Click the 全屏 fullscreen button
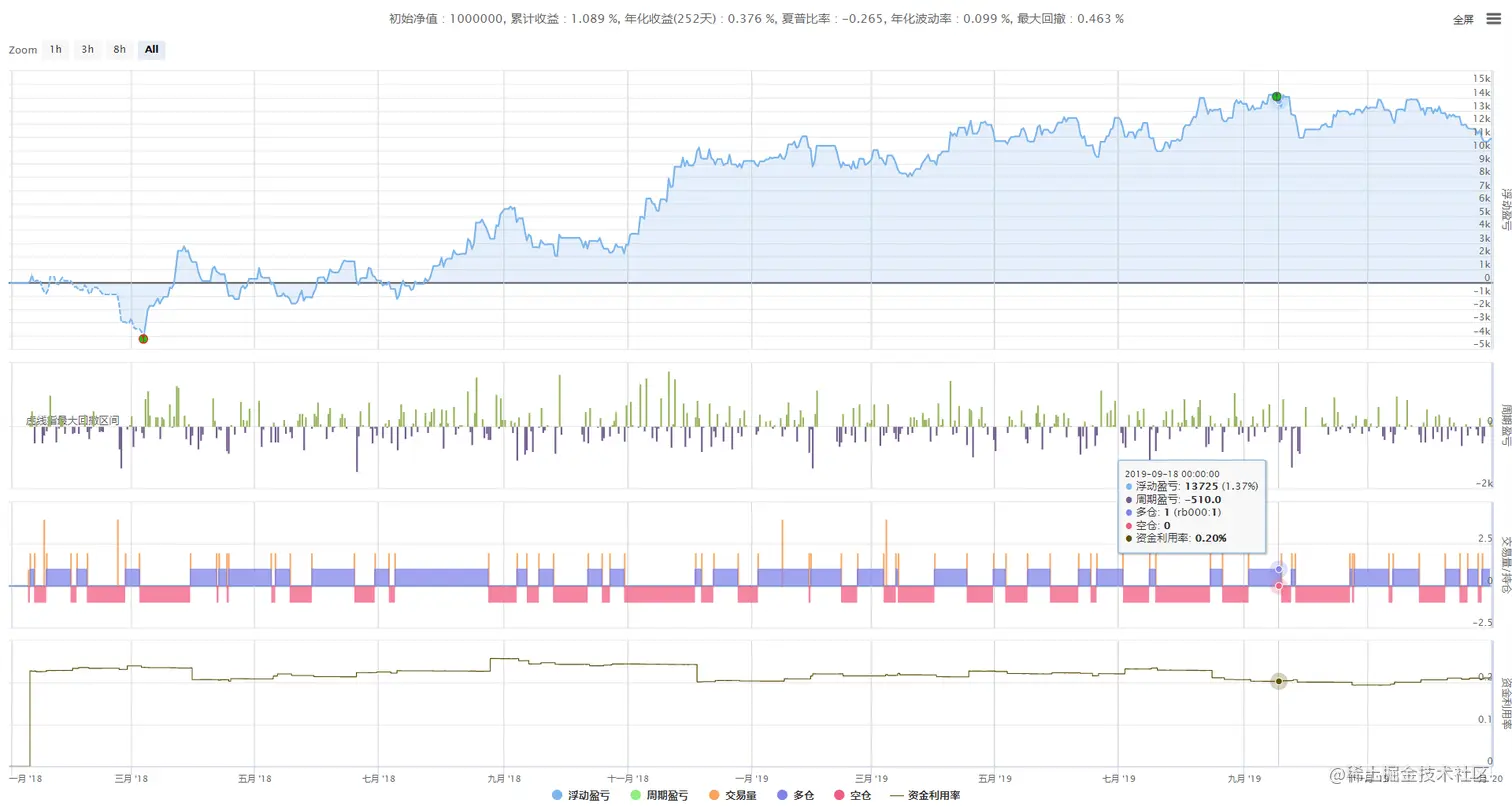This screenshot has width=1512, height=807. (1463, 20)
